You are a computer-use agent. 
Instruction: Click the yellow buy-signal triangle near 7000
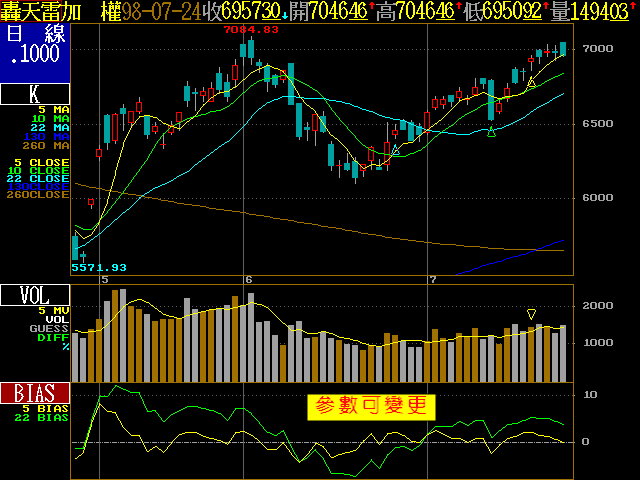pyautogui.click(x=532, y=81)
